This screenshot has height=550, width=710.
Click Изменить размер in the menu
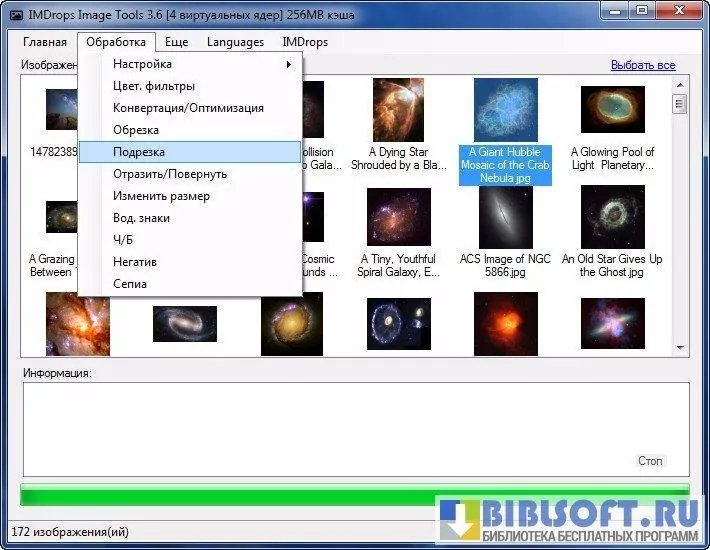tap(161, 196)
